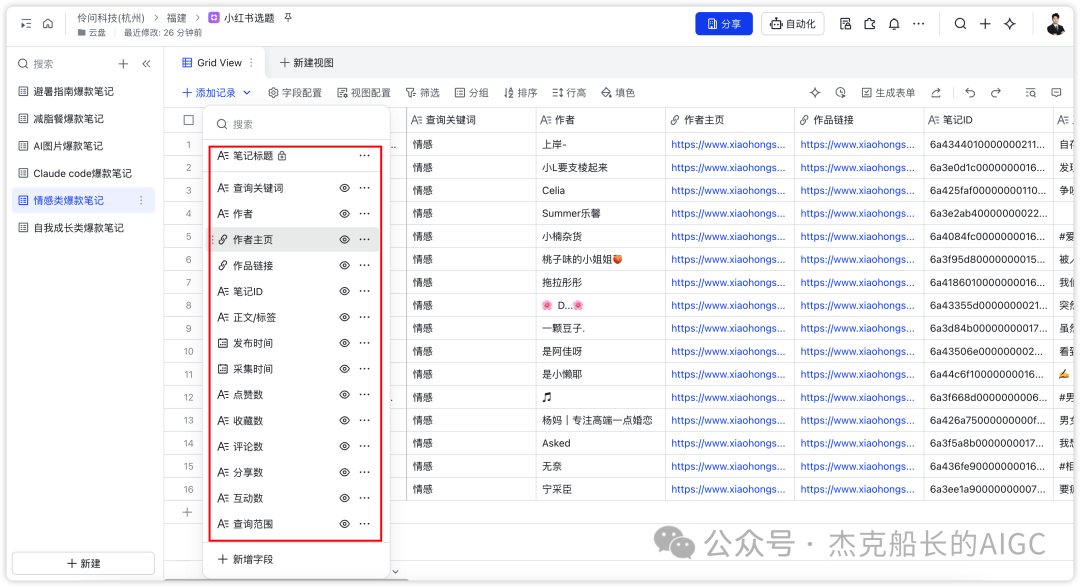Toggle visibility of the 点赞数 field

coord(344,395)
